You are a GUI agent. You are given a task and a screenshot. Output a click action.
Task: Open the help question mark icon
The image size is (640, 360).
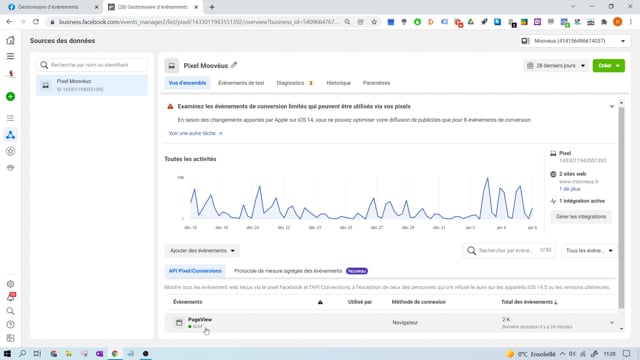coord(11,324)
